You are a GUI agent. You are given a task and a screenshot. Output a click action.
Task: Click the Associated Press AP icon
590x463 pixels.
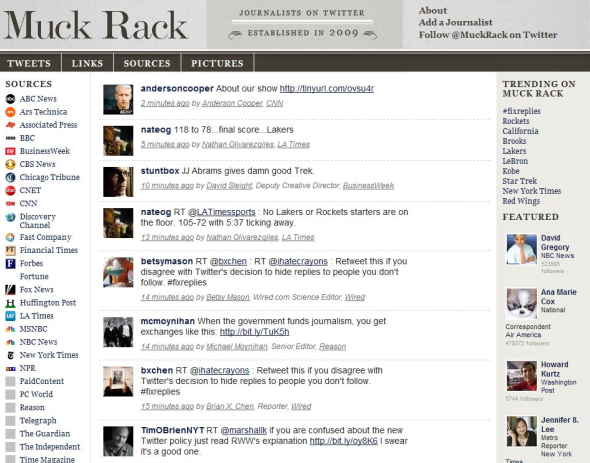point(10,125)
